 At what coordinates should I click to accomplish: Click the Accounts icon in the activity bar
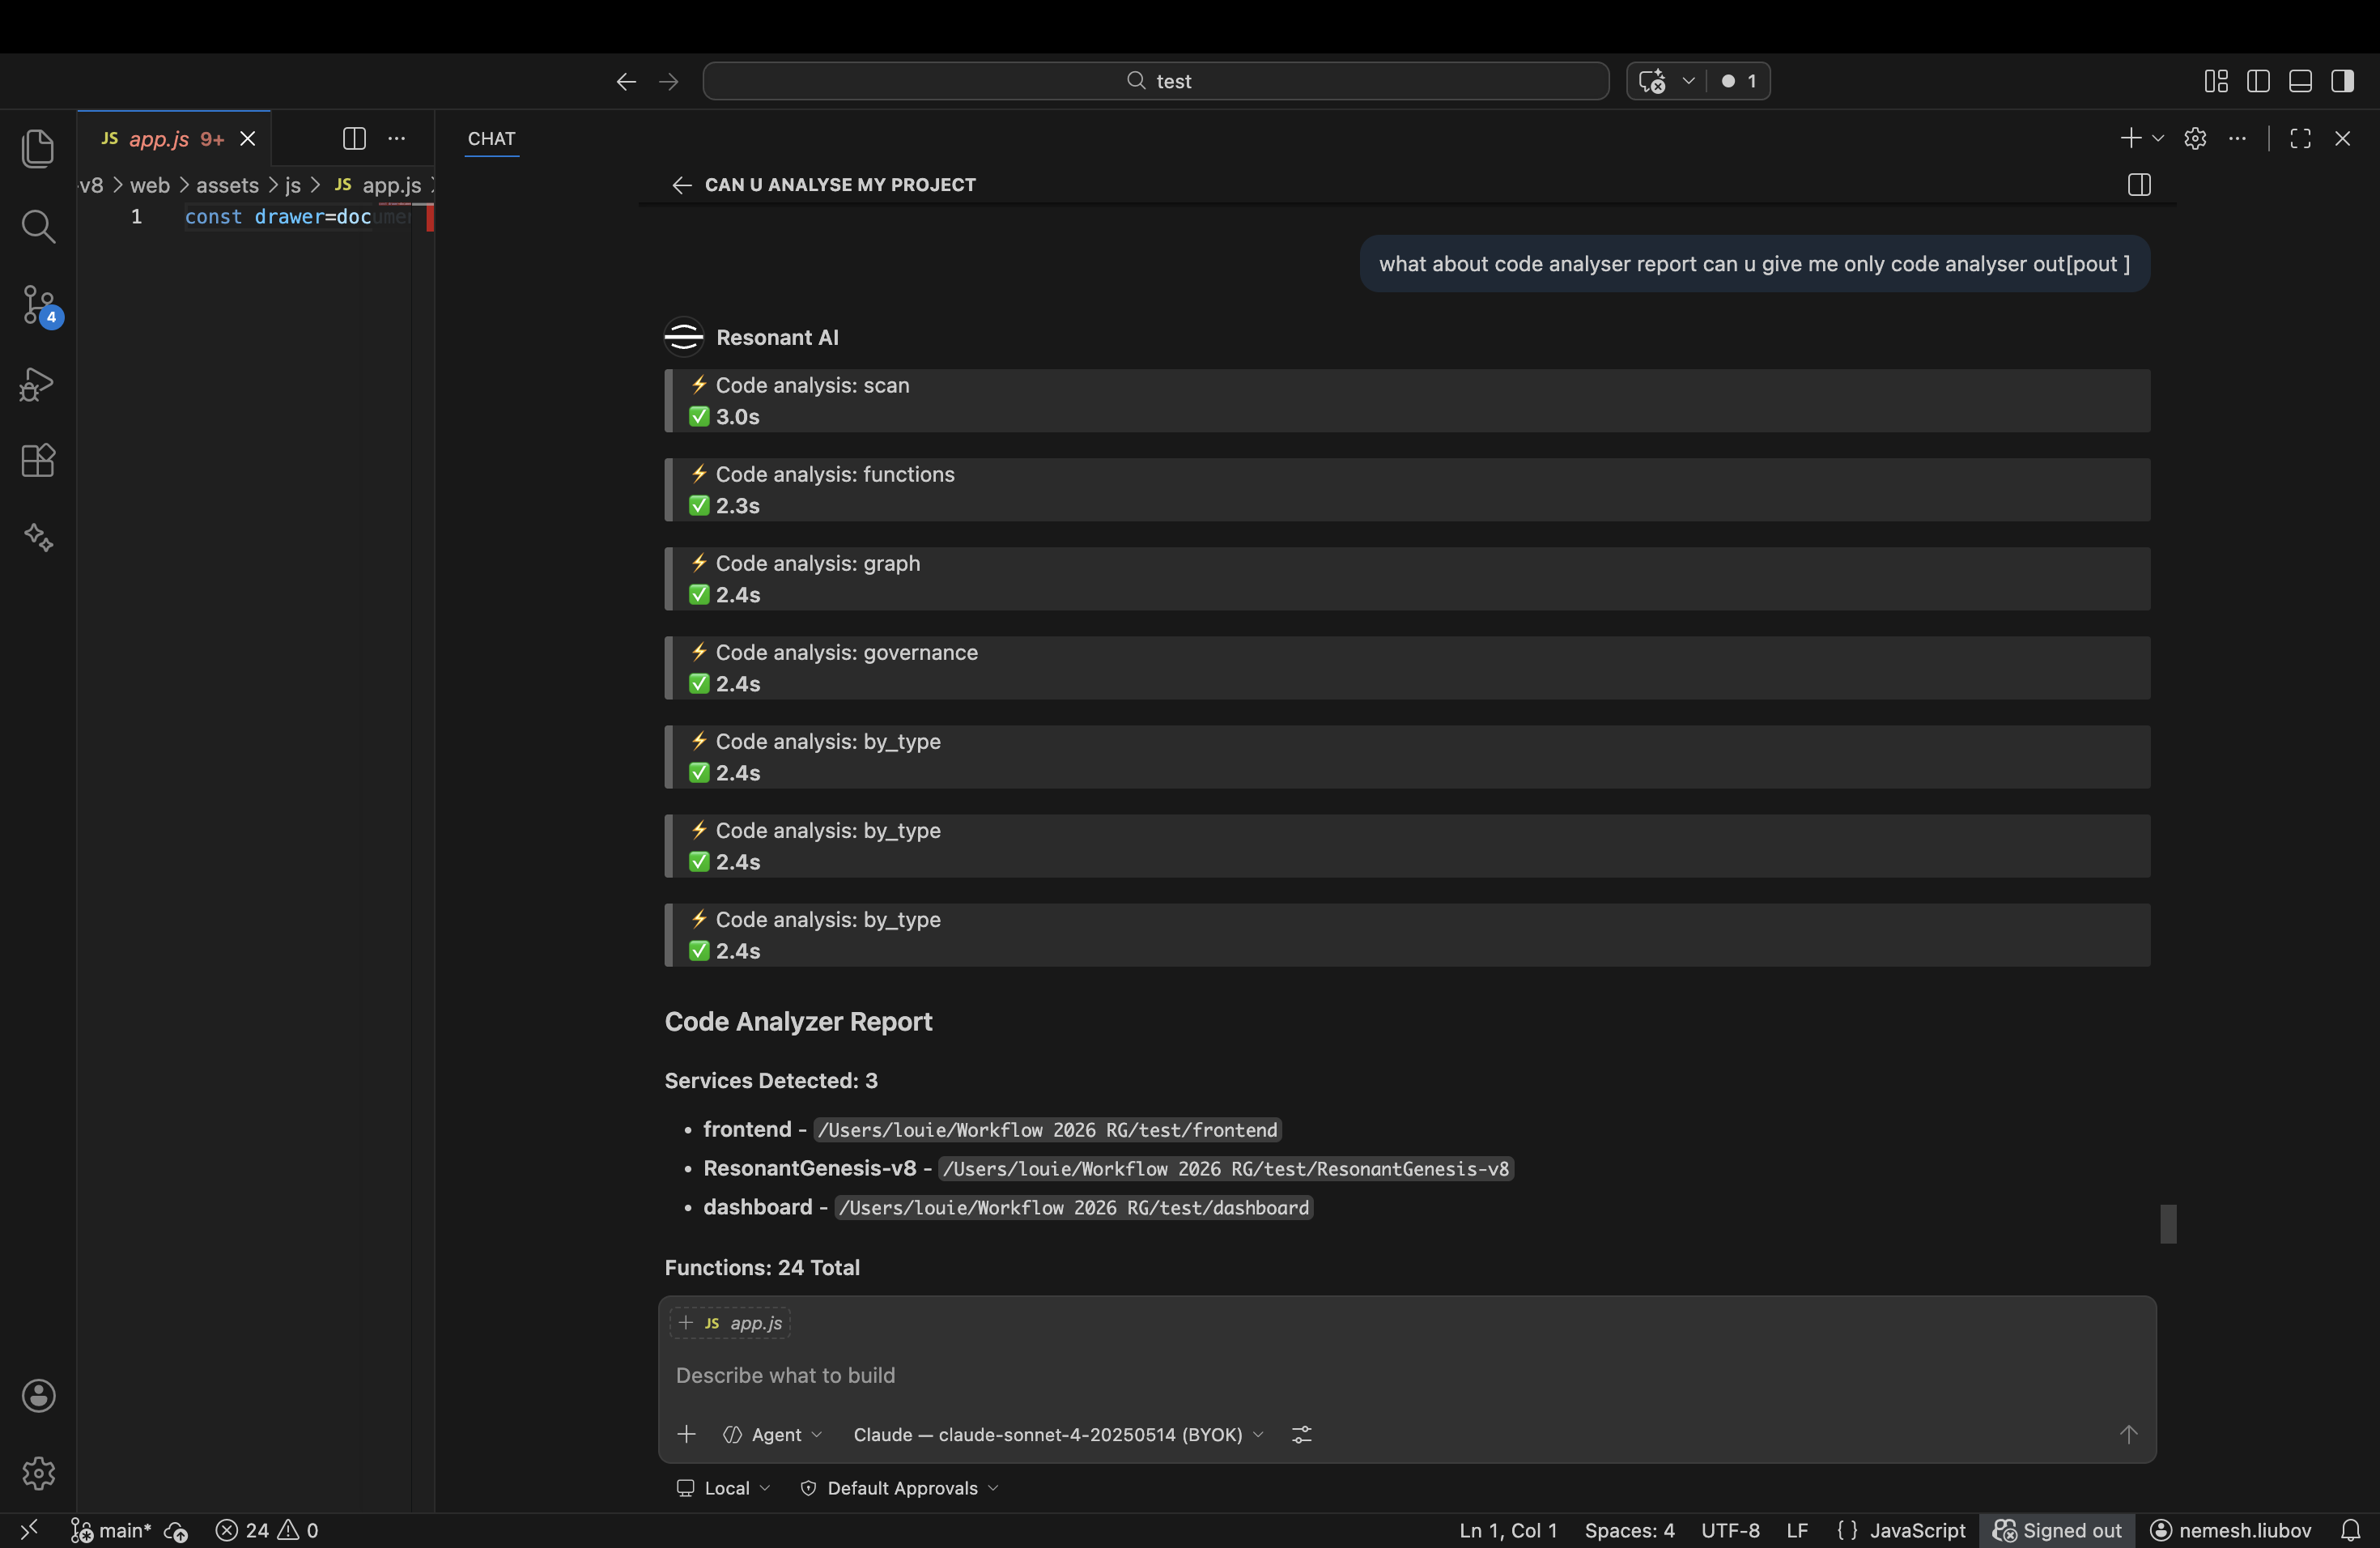38,1396
